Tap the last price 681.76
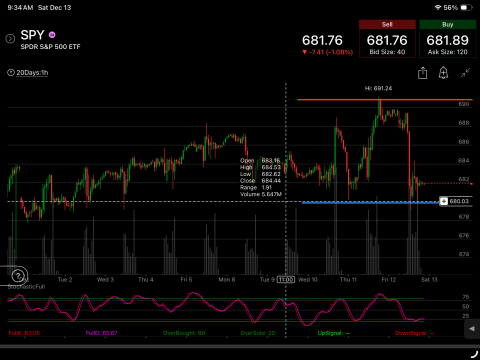Screen dimensions: 480x360 322,40
